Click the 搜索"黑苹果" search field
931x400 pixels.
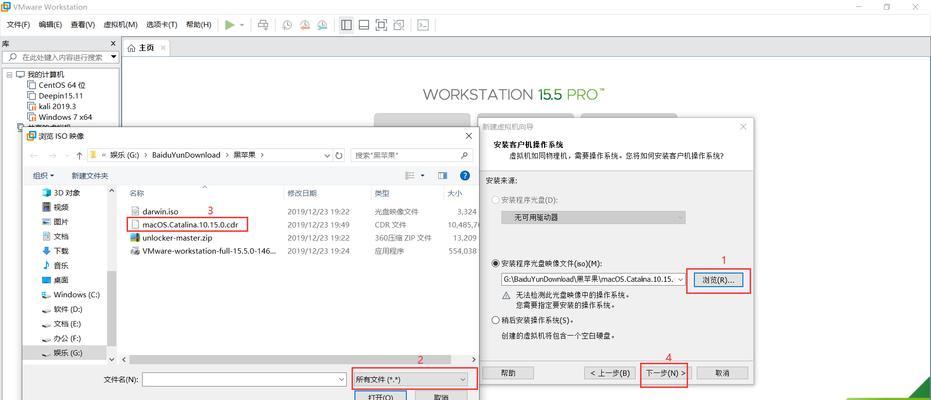point(411,155)
